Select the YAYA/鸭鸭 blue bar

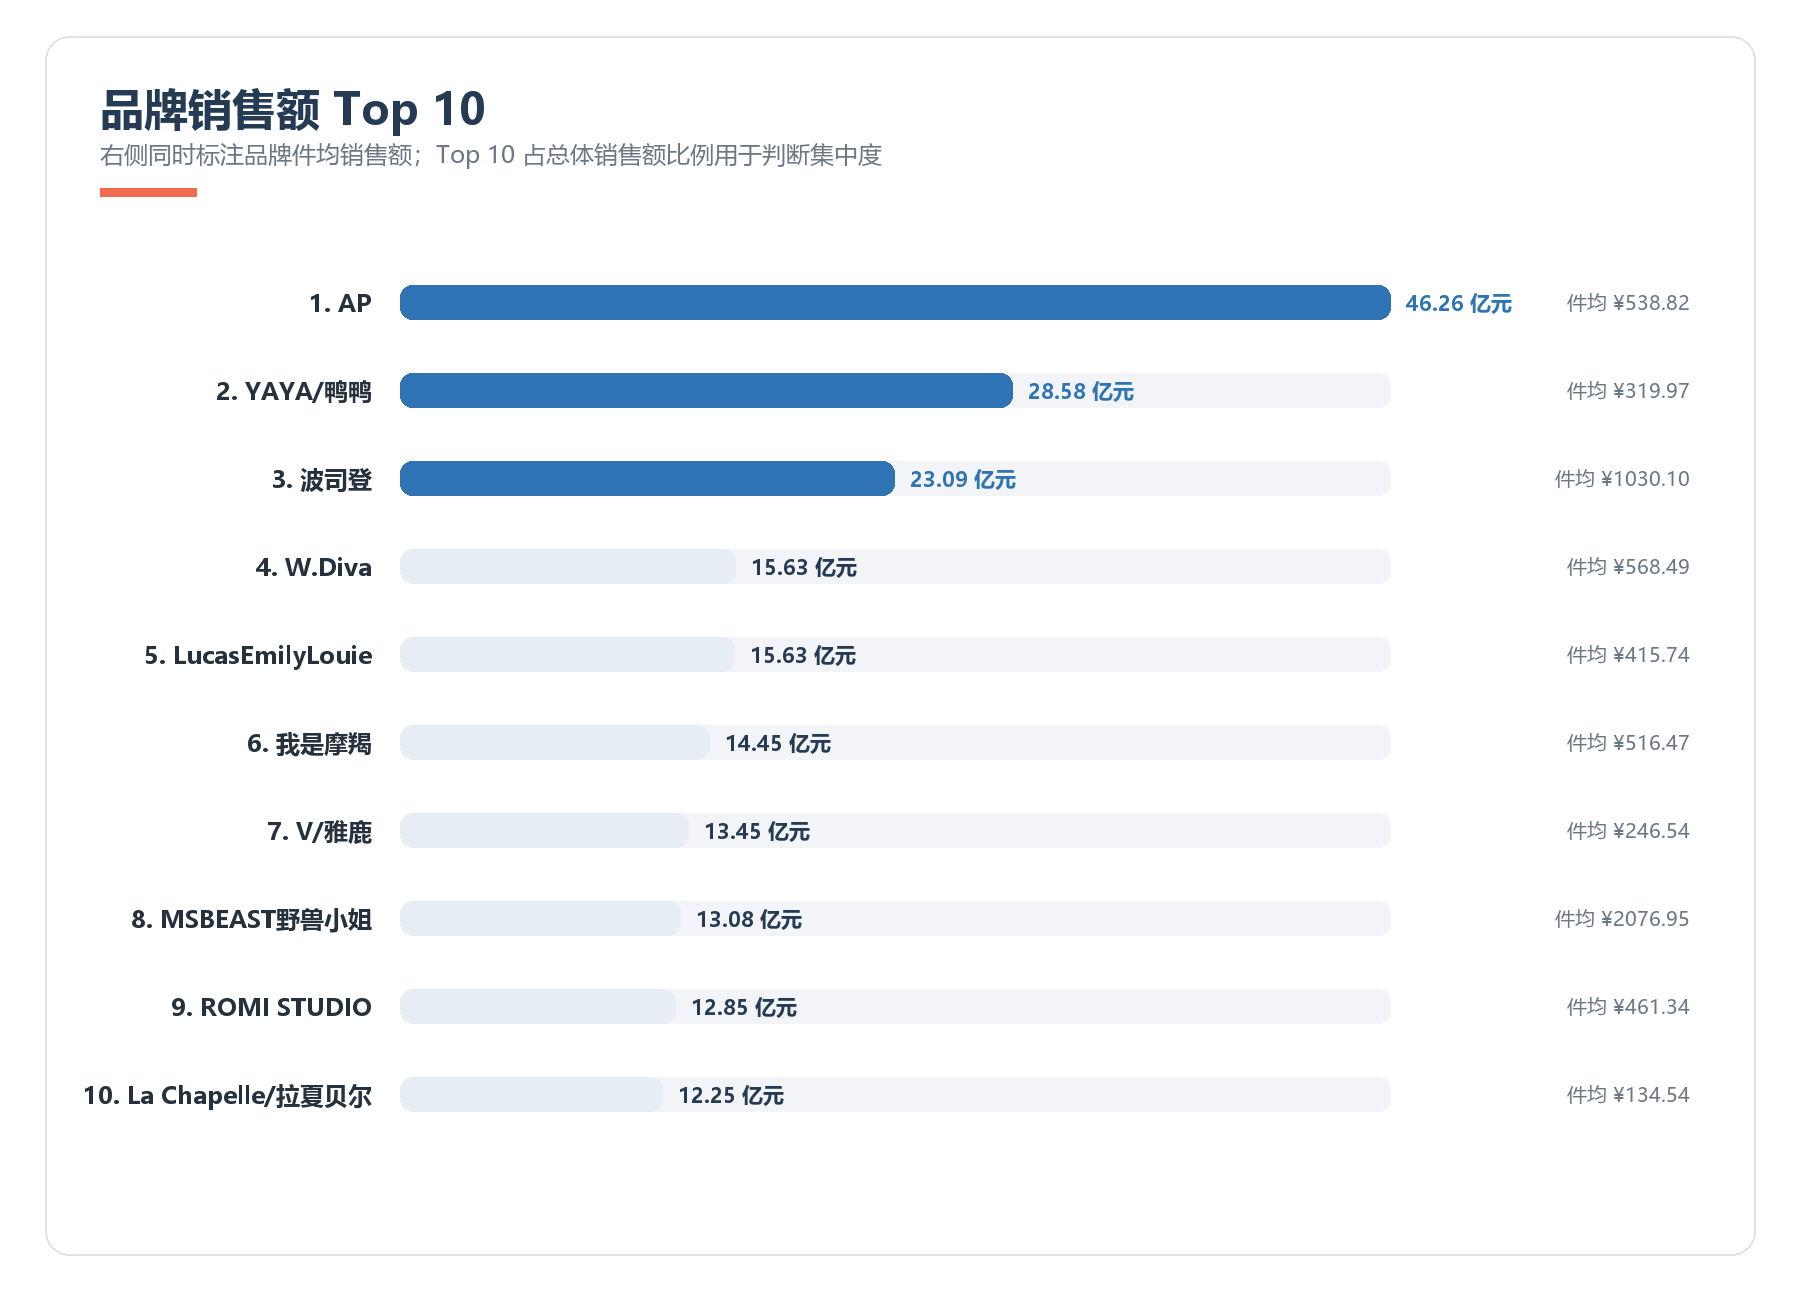coord(706,391)
